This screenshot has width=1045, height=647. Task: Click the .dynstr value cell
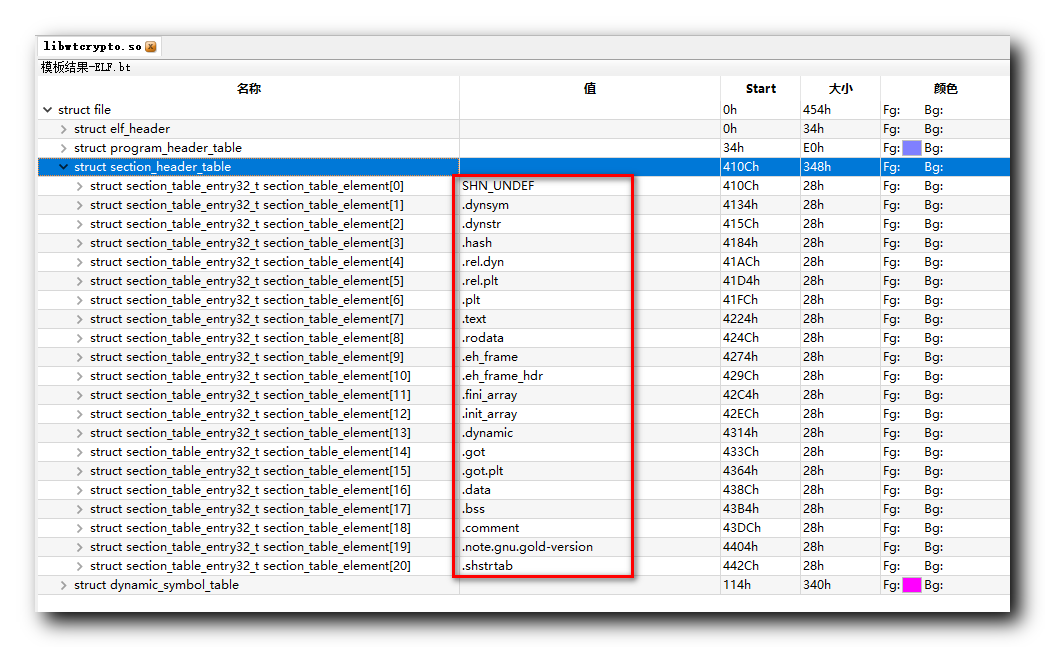590,224
